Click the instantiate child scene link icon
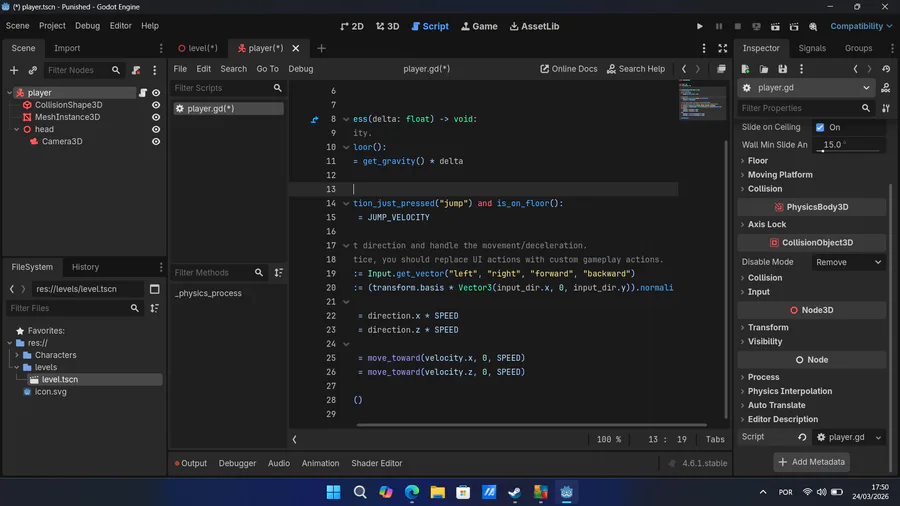900x506 pixels. coord(33,71)
